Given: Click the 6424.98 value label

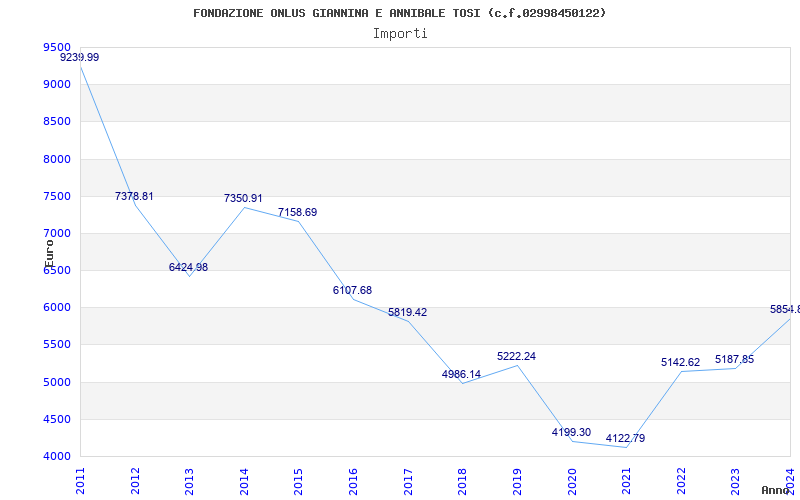Looking at the screenshot, I should point(188,267).
